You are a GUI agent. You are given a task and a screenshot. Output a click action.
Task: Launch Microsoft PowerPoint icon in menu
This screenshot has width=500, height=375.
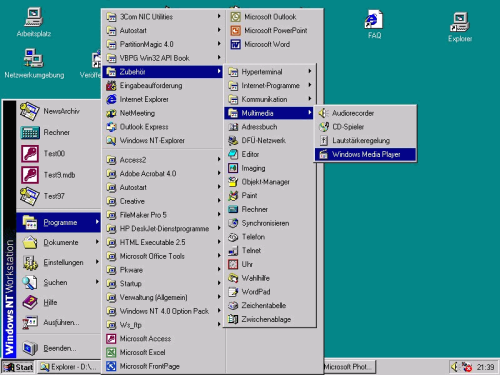coord(235,31)
